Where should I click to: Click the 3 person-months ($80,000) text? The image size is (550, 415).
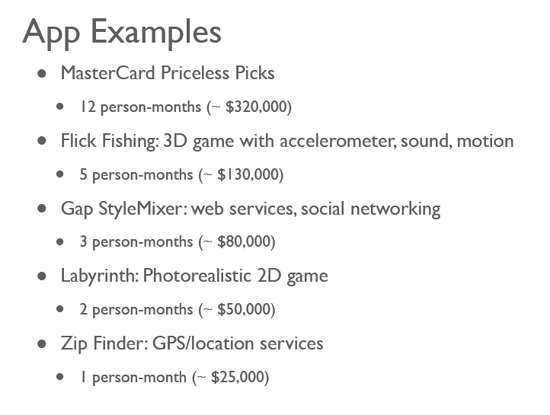coord(177,242)
